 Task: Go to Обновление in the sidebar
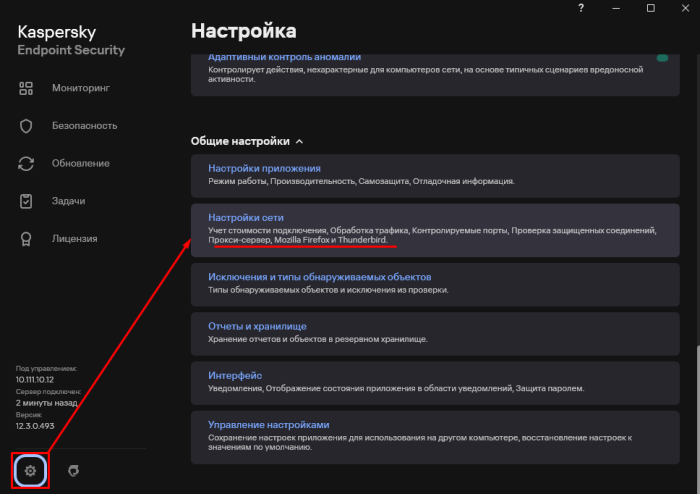click(x=81, y=163)
